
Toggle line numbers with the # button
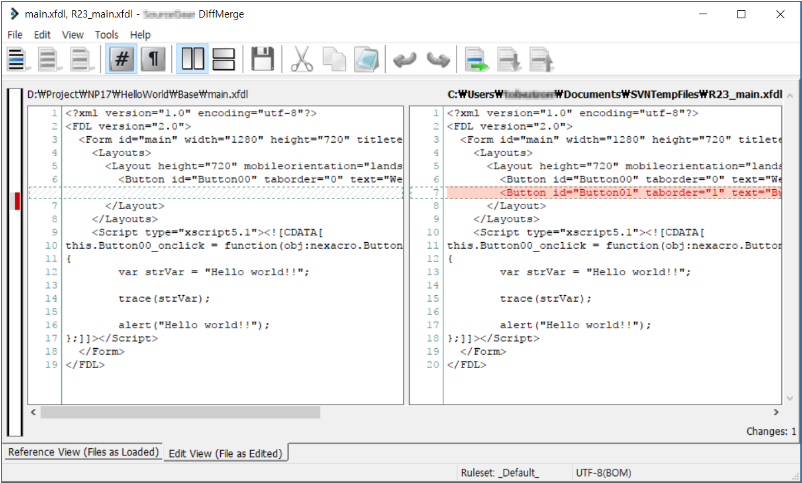pyautogui.click(x=121, y=60)
